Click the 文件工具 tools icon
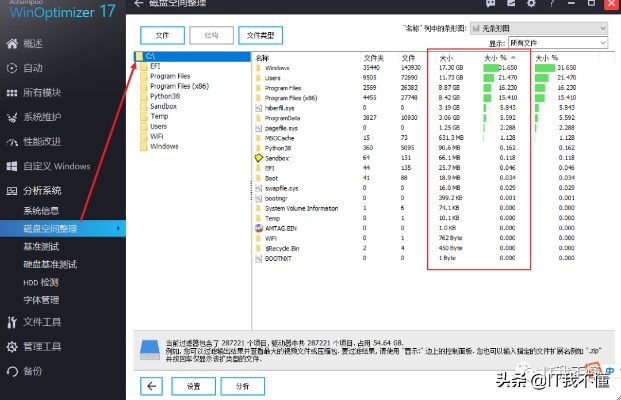The height and width of the screenshot is (400, 621). (x=11, y=322)
